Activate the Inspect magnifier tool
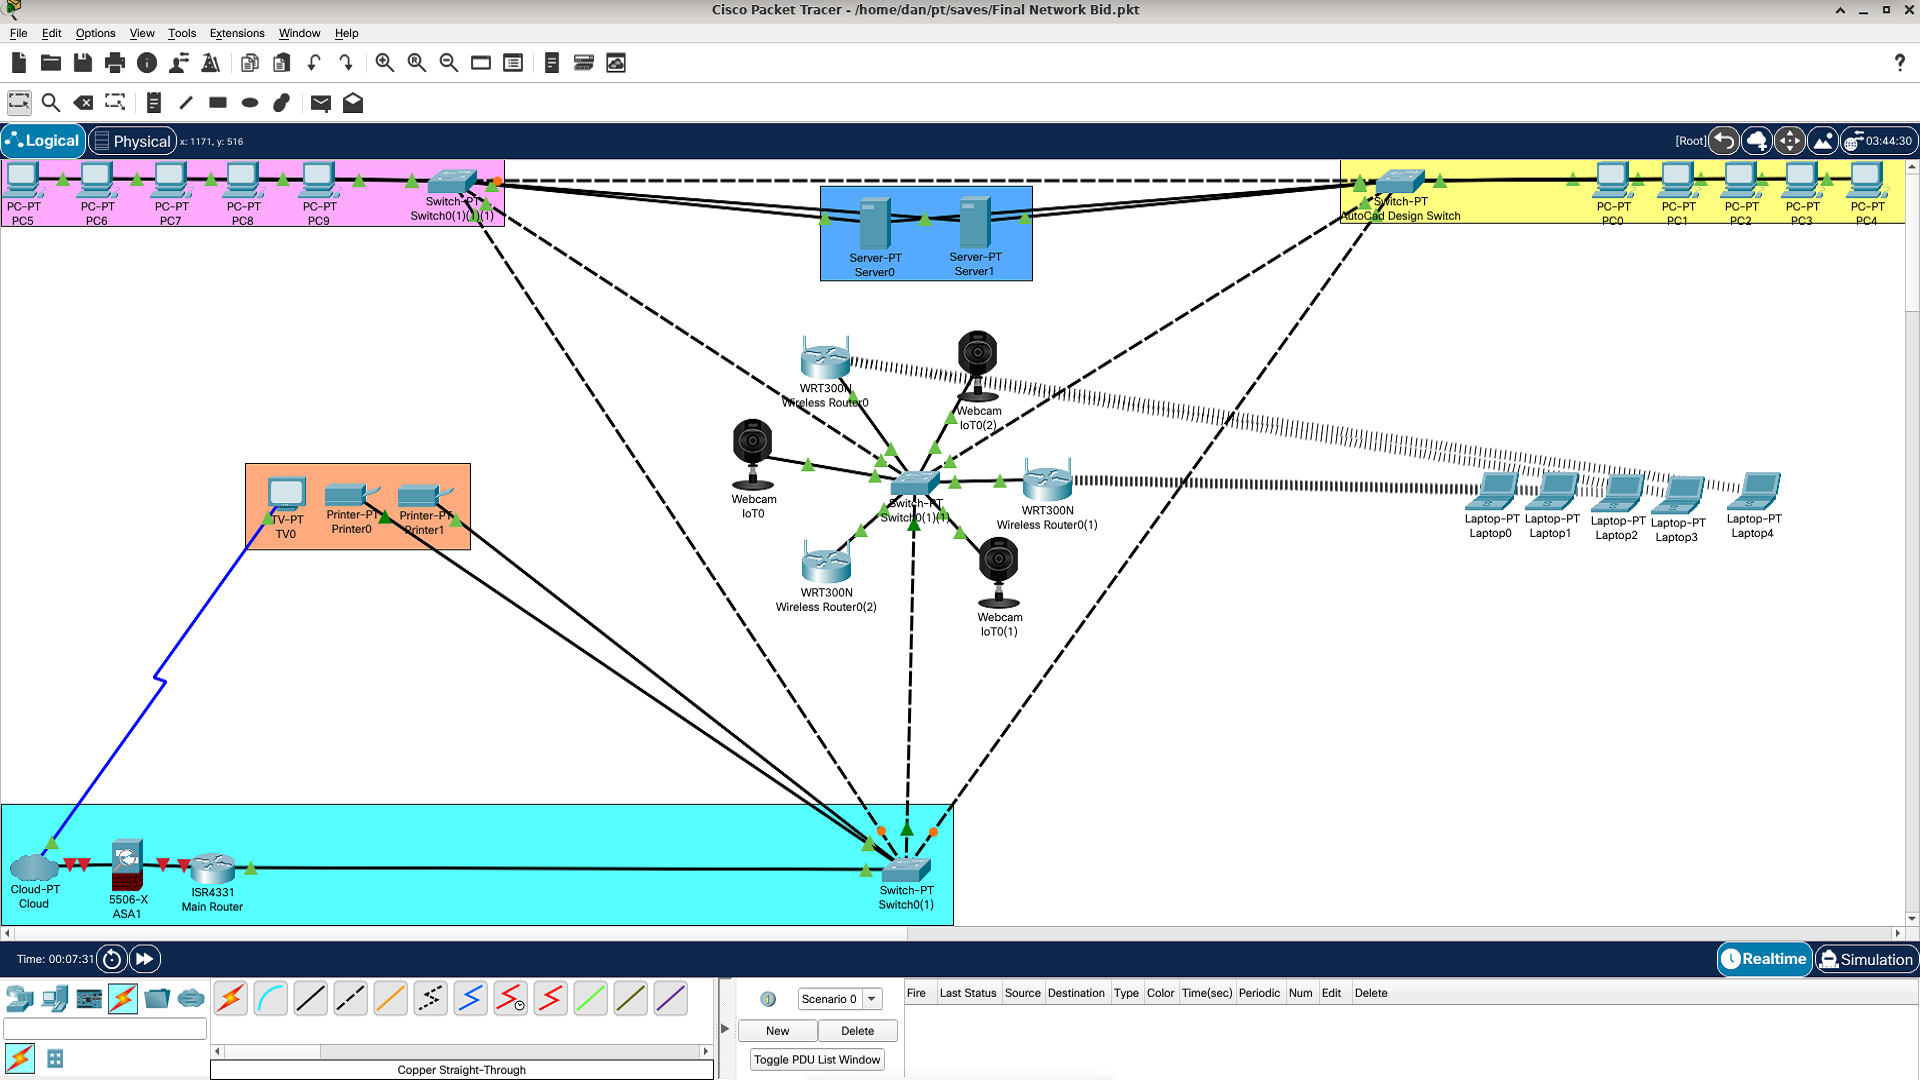 pyautogui.click(x=51, y=102)
